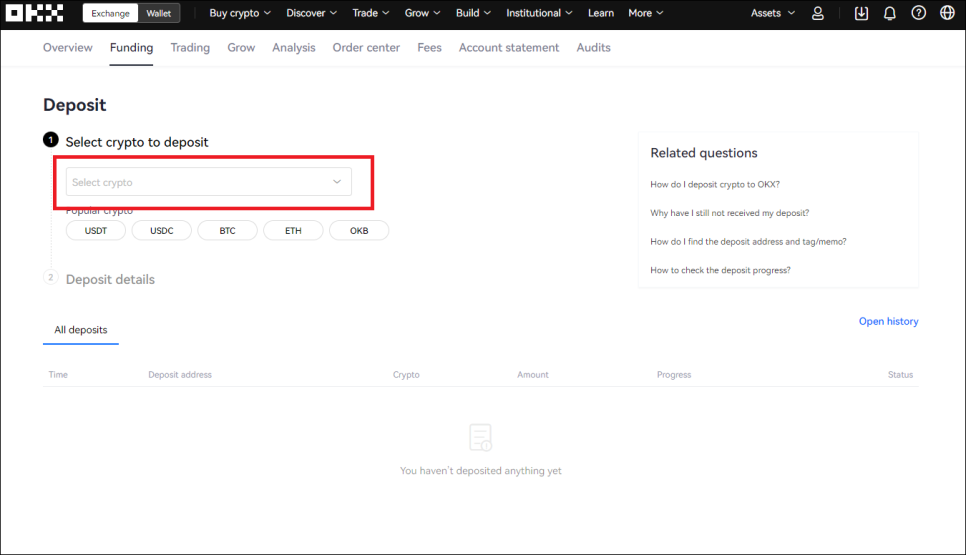This screenshot has width=966, height=555.
Task: Expand the More menu
Action: [x=646, y=13]
